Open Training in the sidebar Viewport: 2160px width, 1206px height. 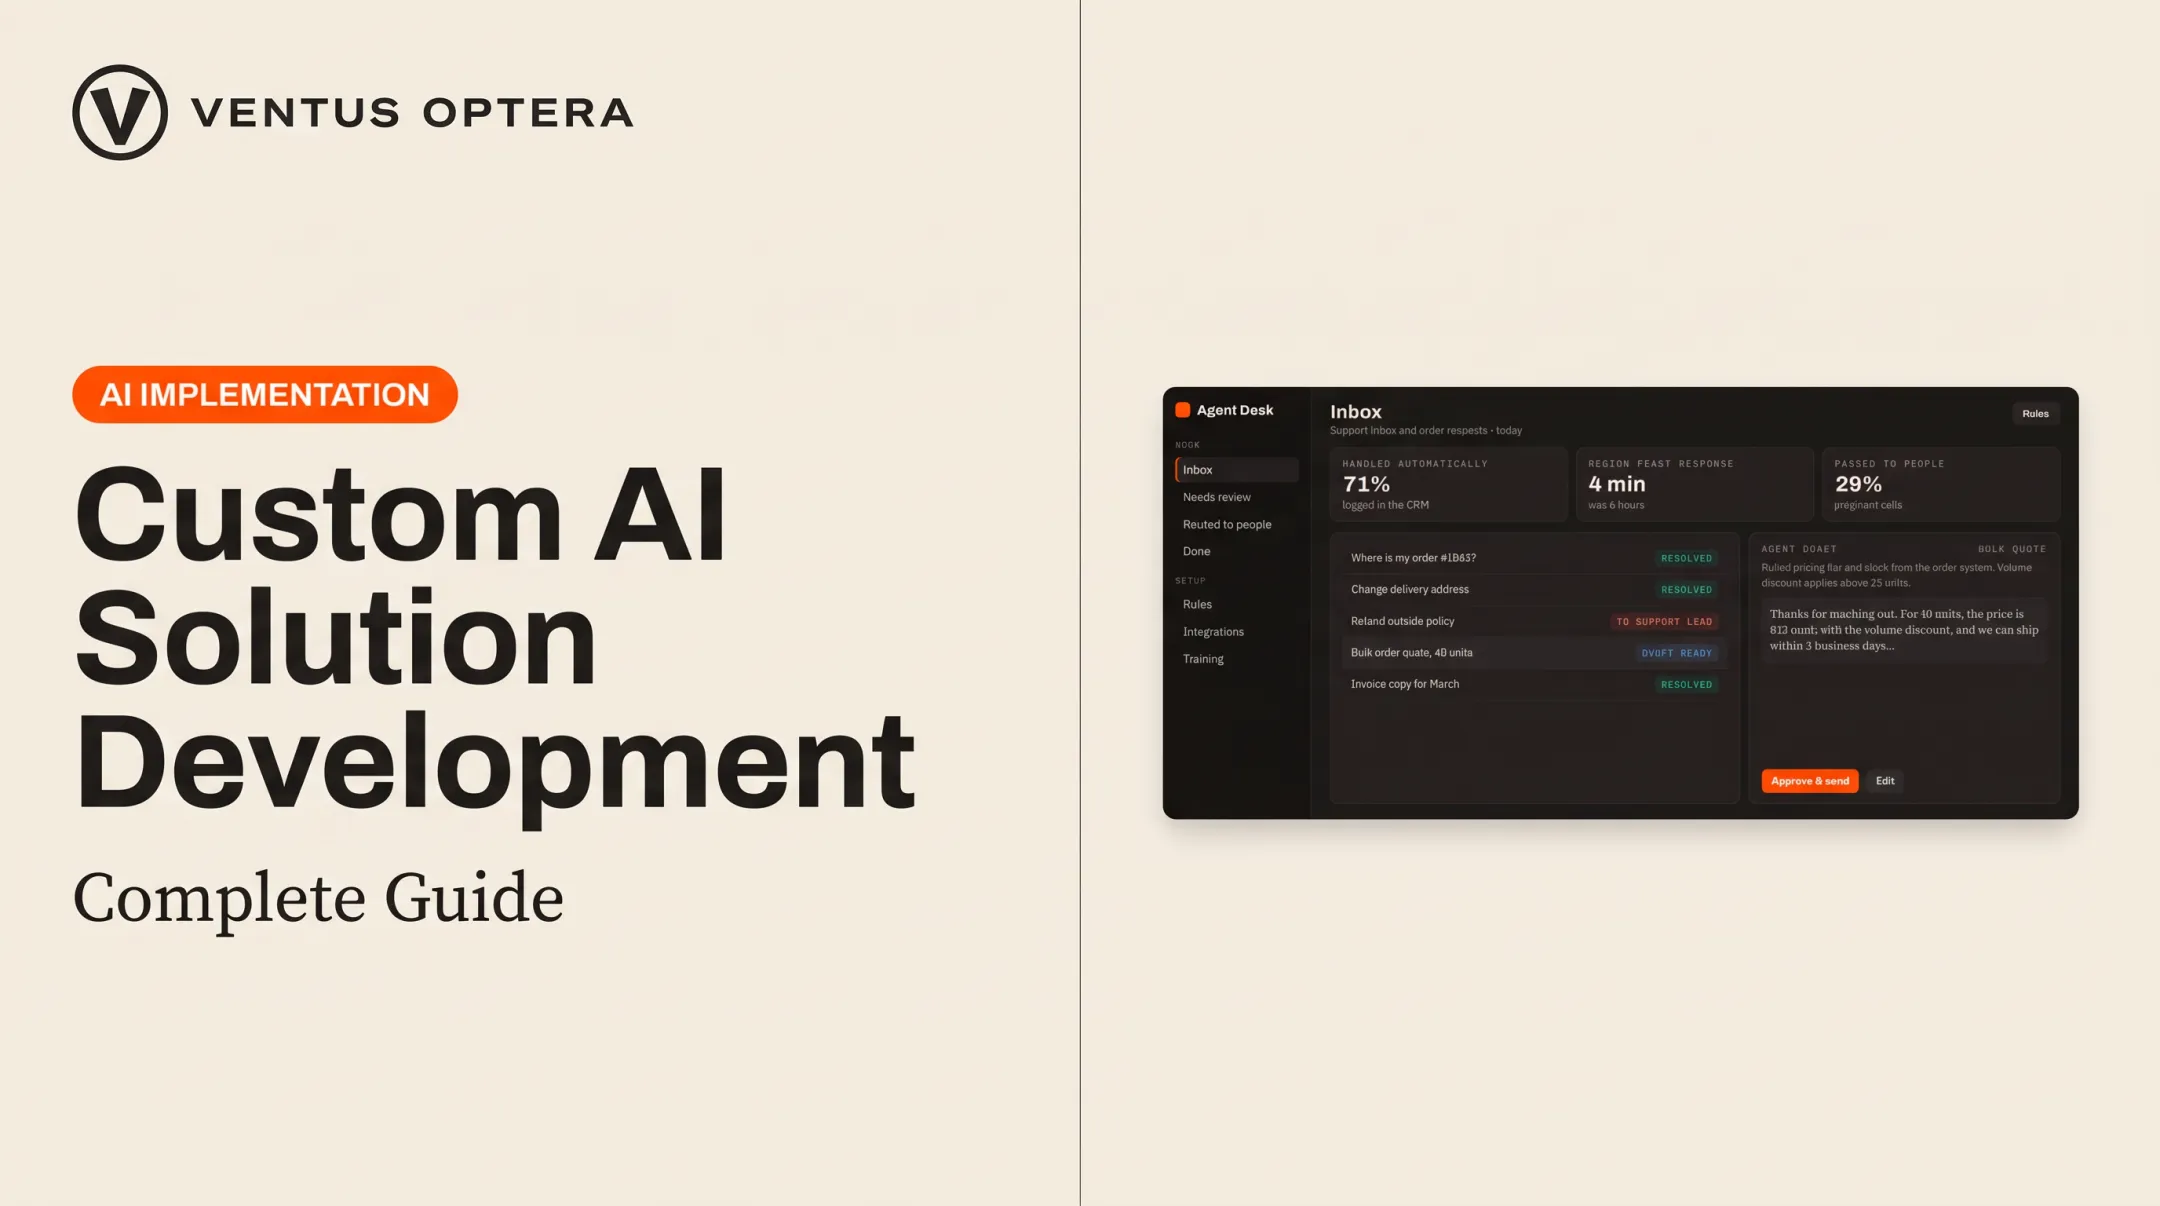1203,658
